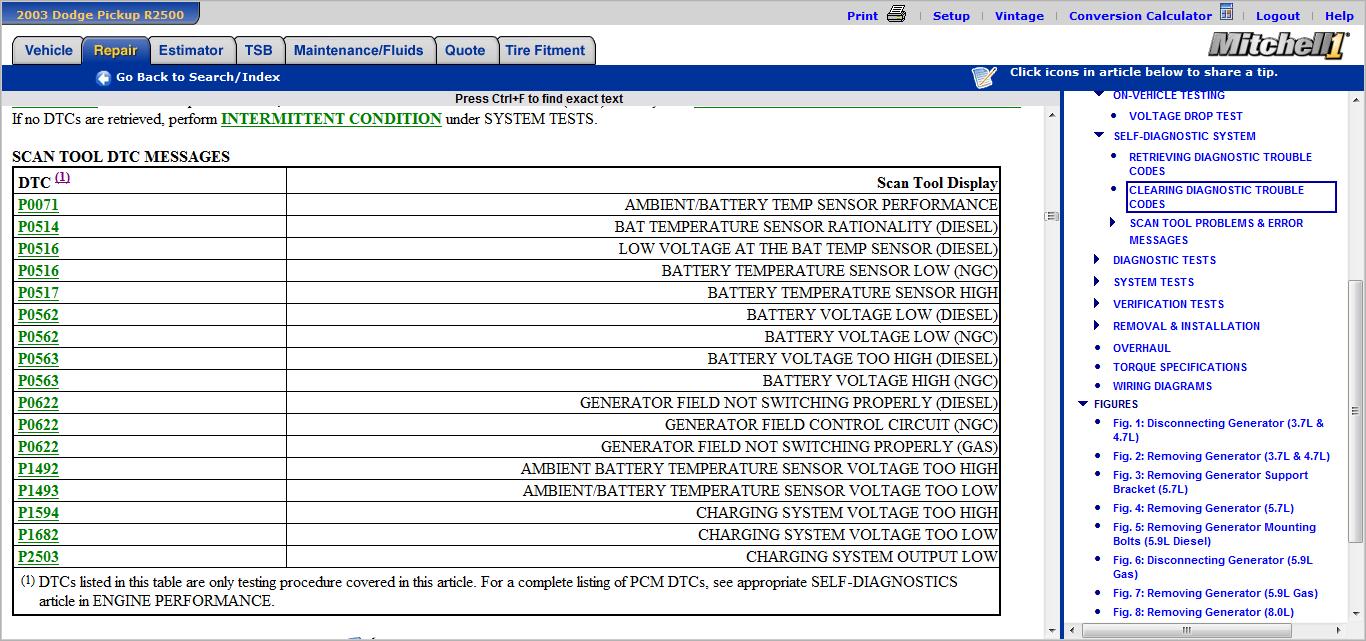Open the Setup link
This screenshot has width=1366, height=641.
(x=951, y=16)
